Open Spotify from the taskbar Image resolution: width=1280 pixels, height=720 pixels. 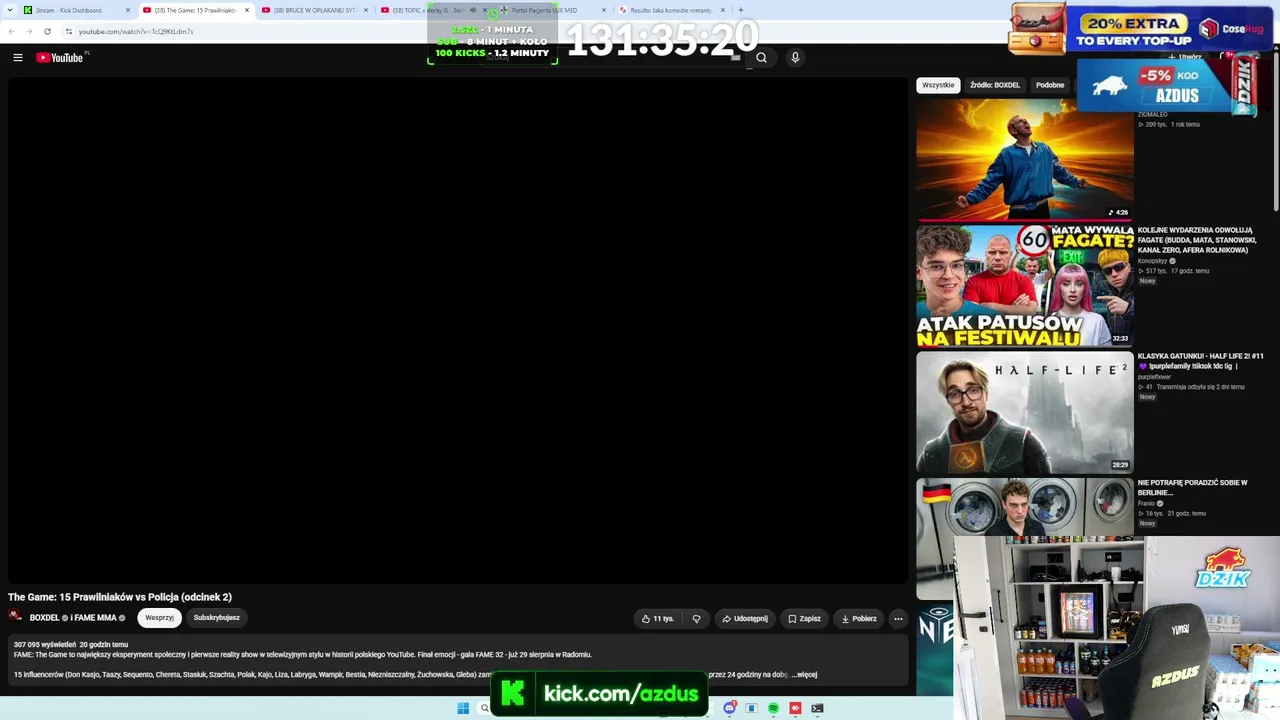tap(773, 708)
